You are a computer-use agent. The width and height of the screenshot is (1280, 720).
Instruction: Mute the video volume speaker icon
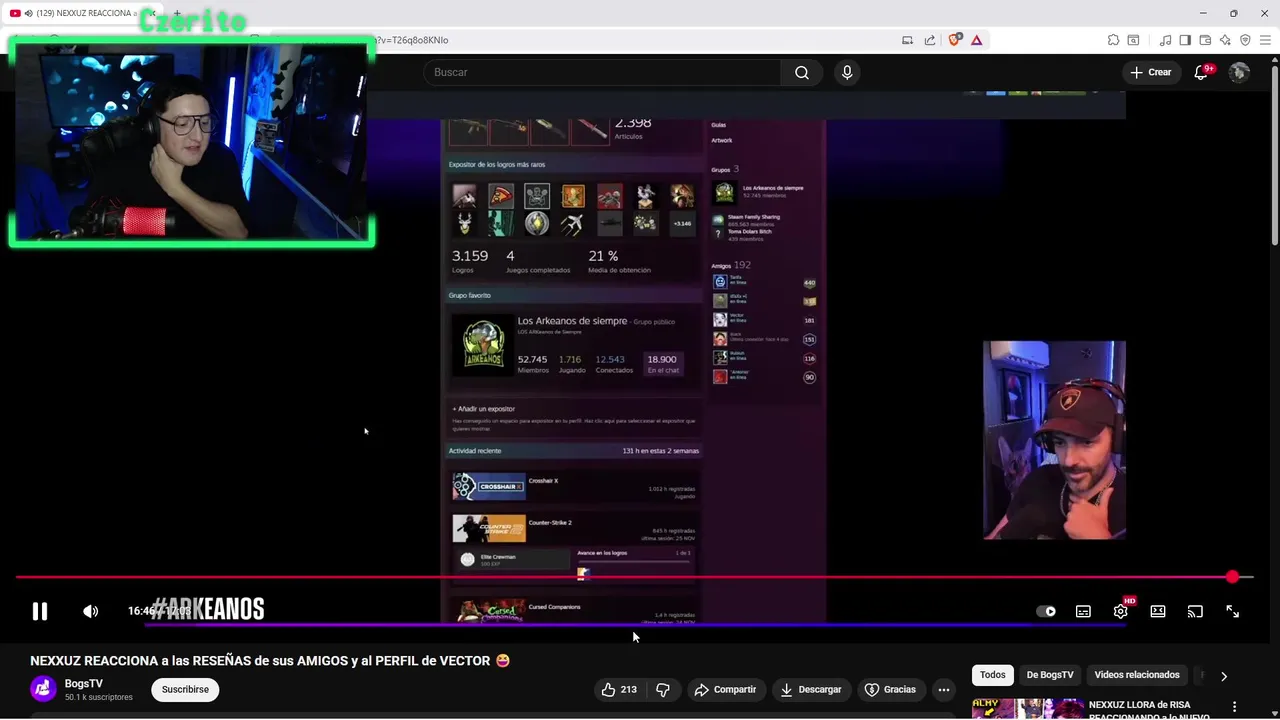coord(91,611)
